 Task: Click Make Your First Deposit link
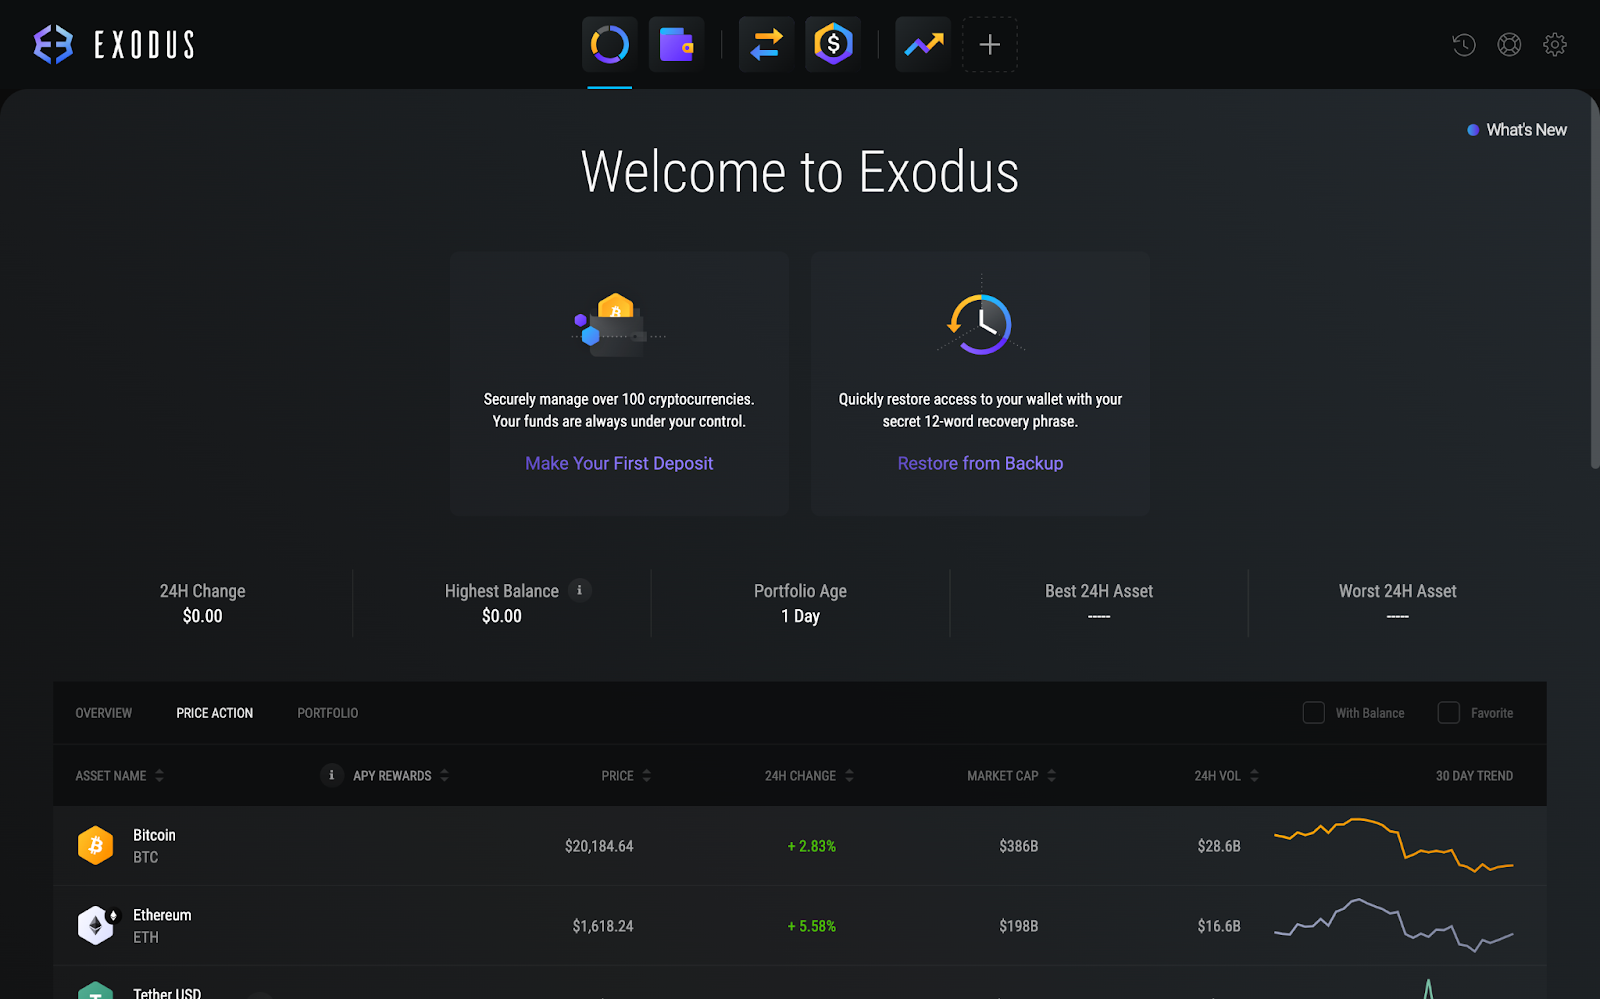[619, 463]
